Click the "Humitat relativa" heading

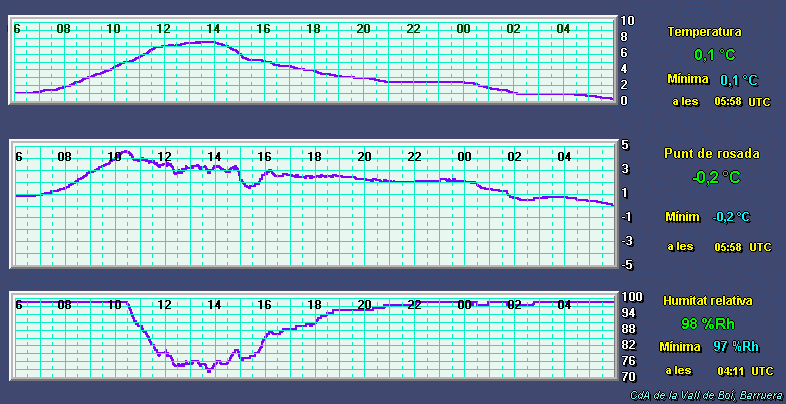707,301
